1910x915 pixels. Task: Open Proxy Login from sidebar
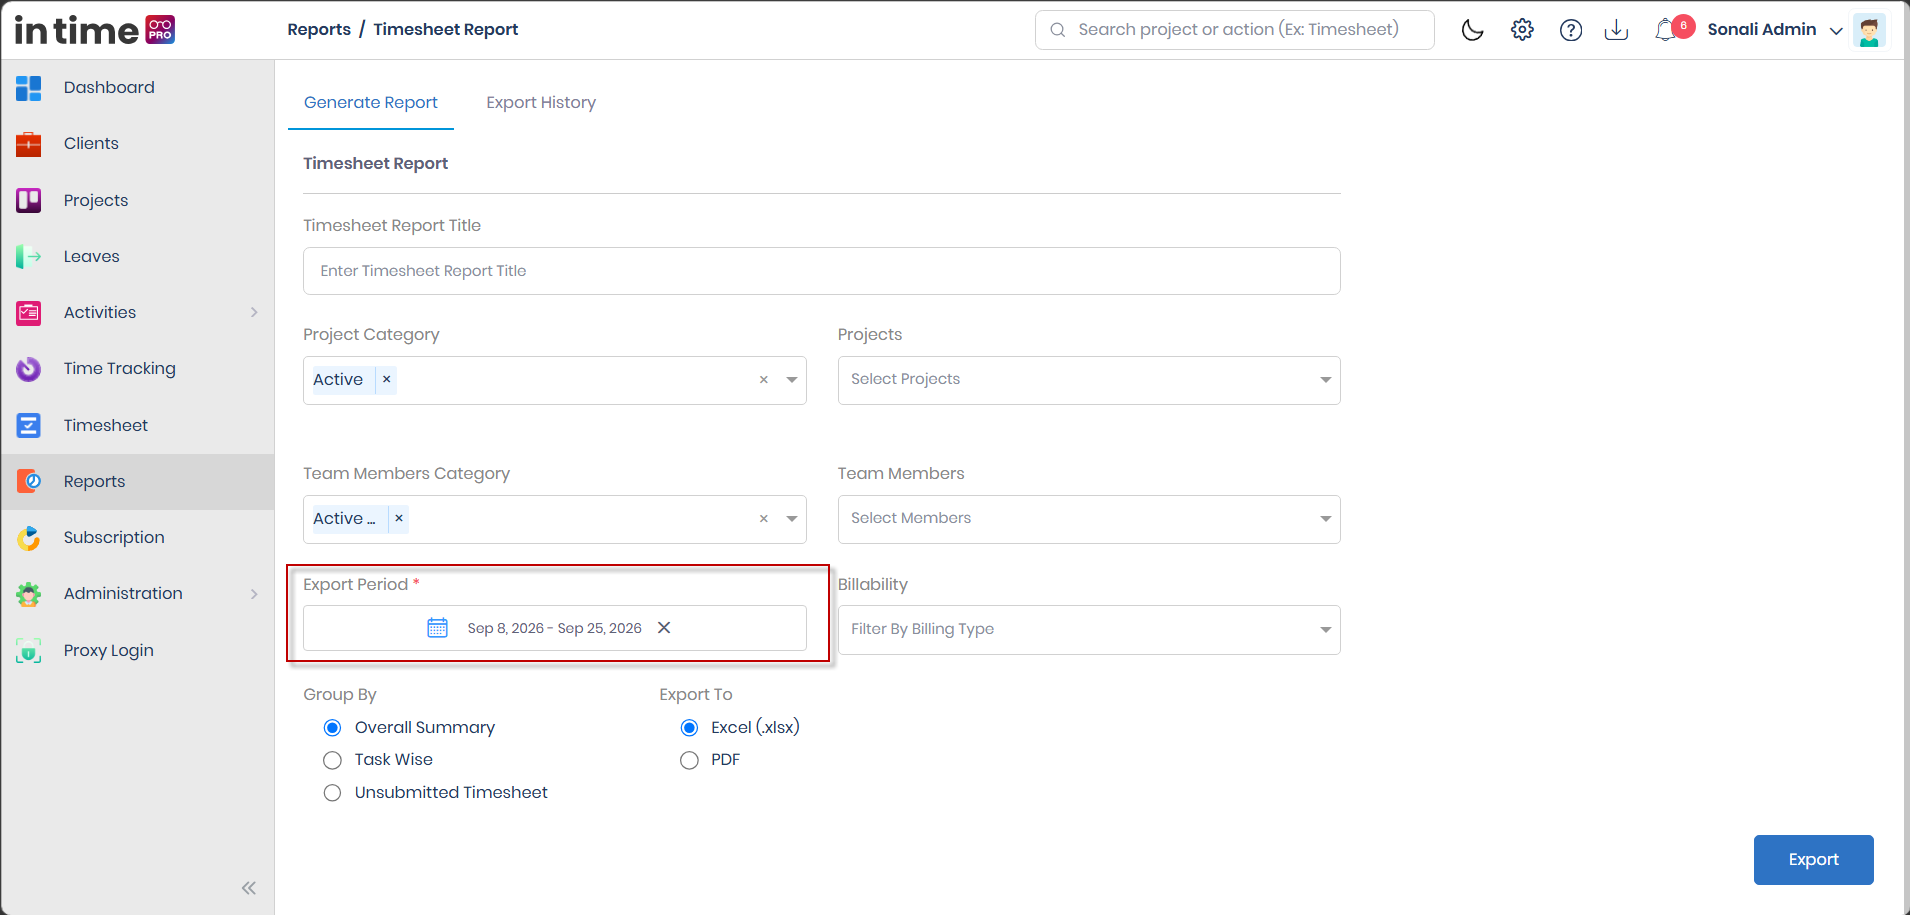click(x=138, y=651)
